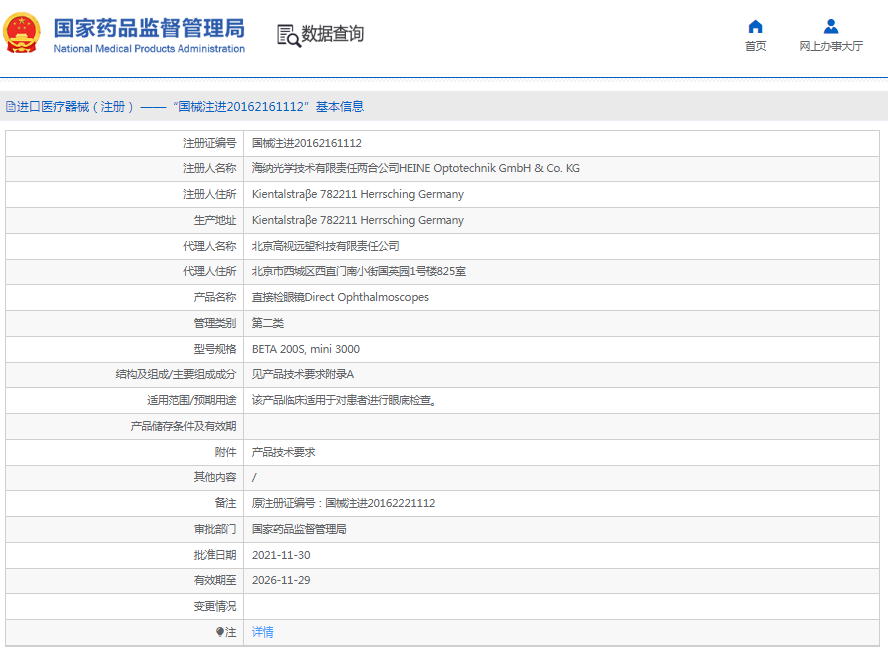The height and width of the screenshot is (652, 888).
Task: Click the 注册人住所 label
Action: 210,194
